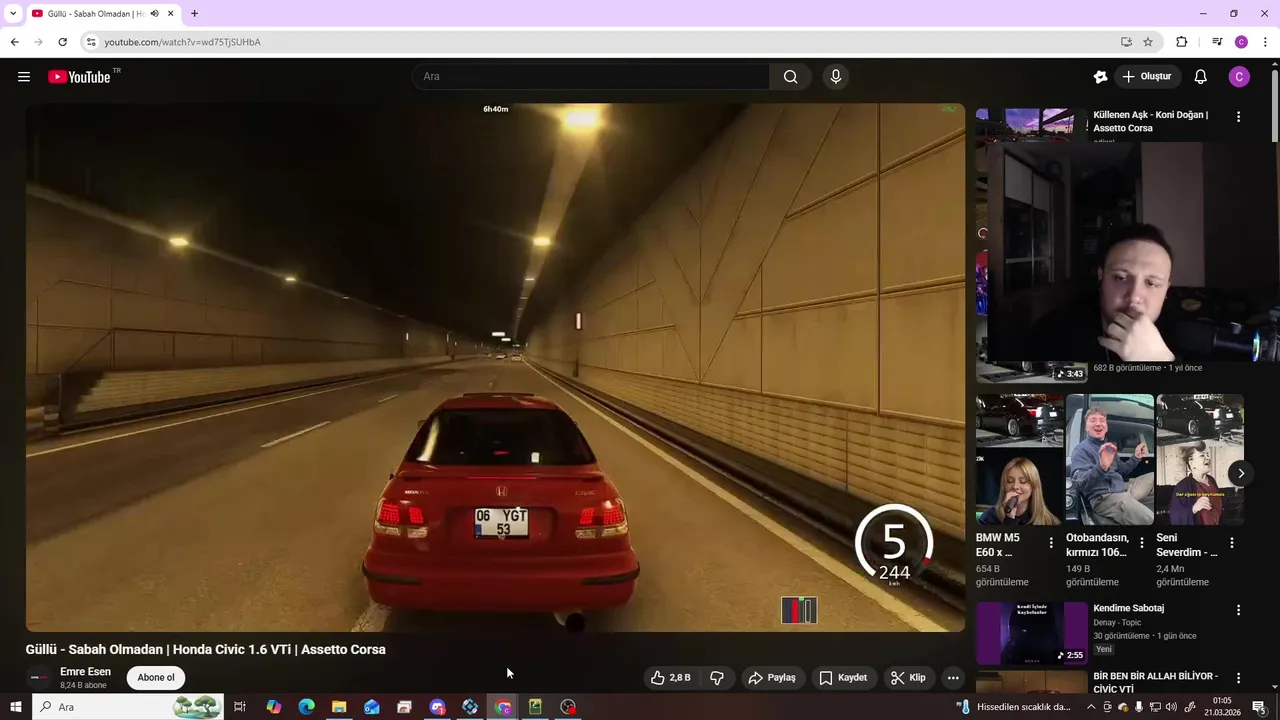Open the BİR BEN BİR ALLAH BİLİYOR video title
This screenshot has width=1280, height=720.
pyautogui.click(x=1155, y=683)
